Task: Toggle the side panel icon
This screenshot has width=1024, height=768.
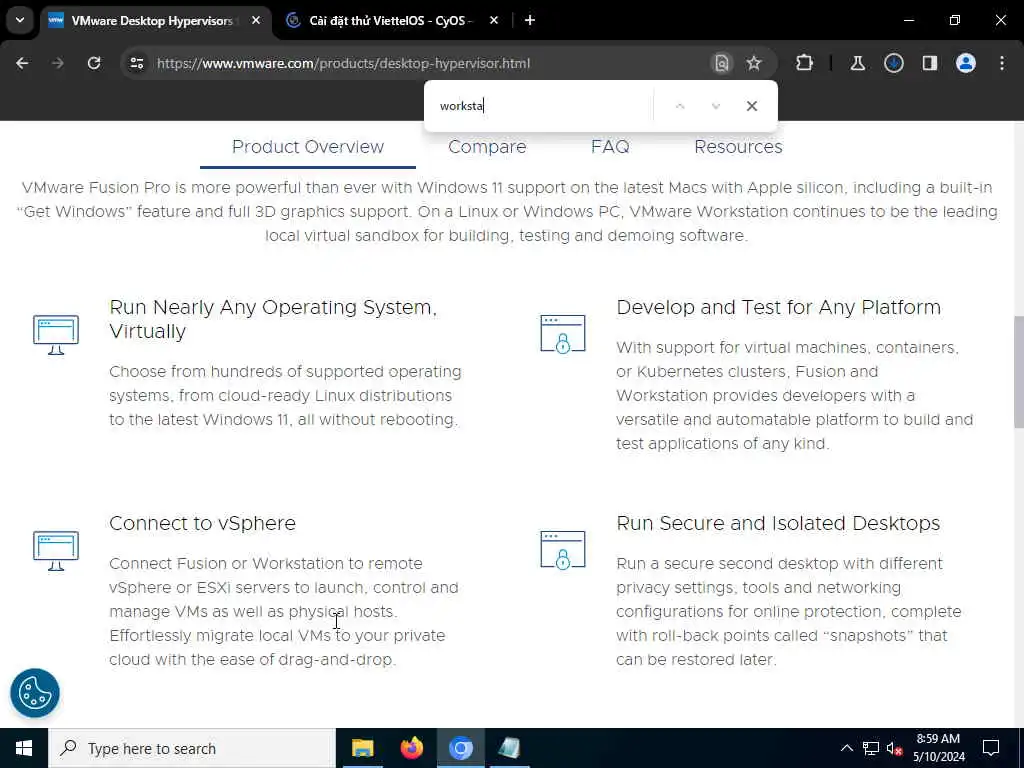Action: tap(929, 63)
